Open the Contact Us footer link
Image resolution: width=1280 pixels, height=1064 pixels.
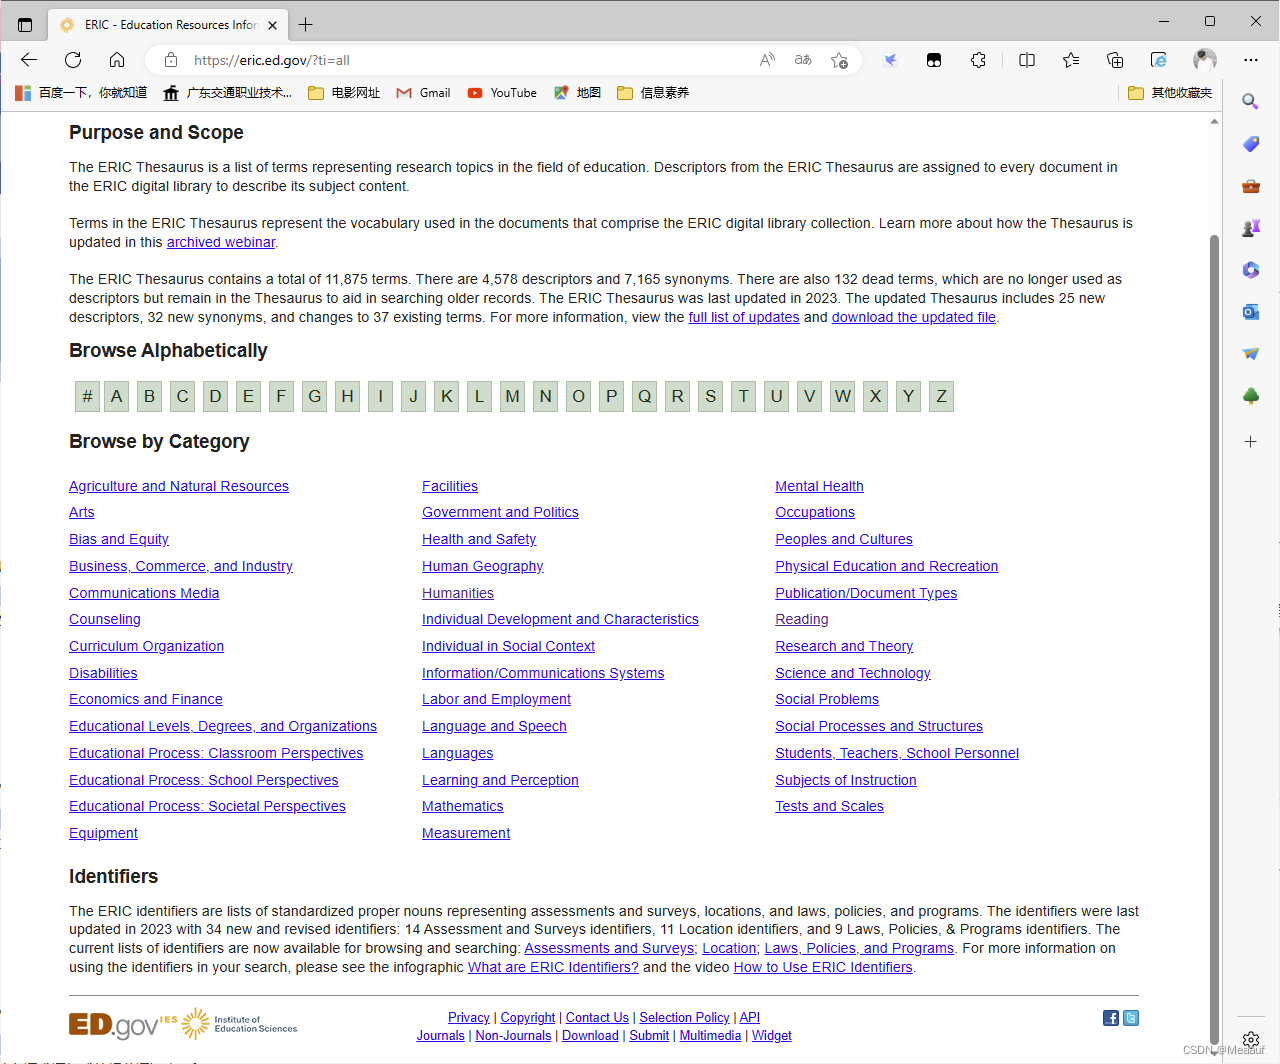[597, 1017]
